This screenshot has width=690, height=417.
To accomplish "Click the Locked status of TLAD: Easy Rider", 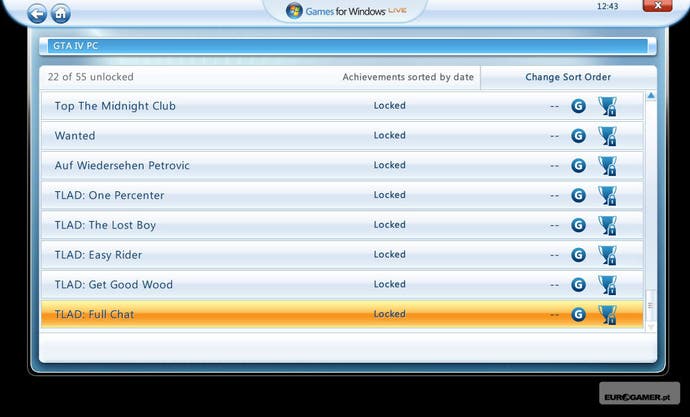I will click(389, 254).
